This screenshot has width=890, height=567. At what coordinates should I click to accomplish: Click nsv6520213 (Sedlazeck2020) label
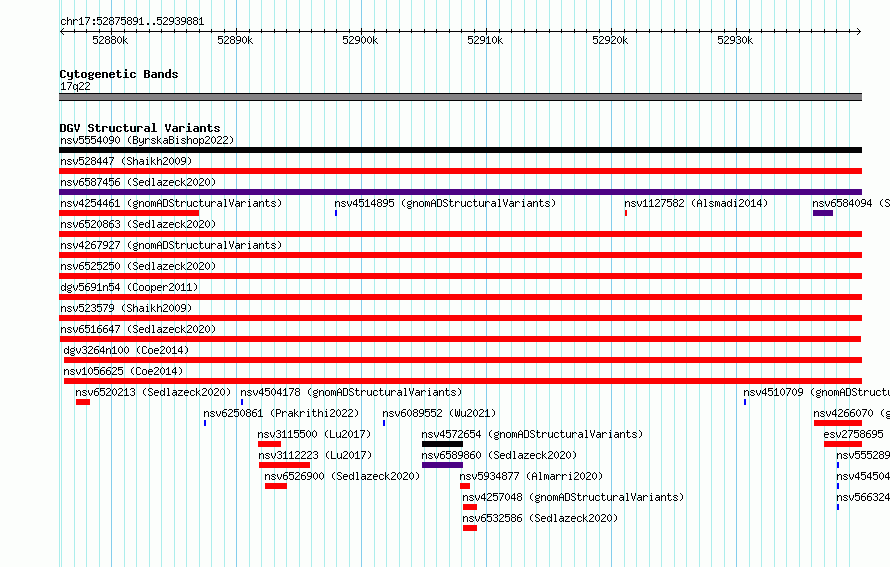click(153, 392)
